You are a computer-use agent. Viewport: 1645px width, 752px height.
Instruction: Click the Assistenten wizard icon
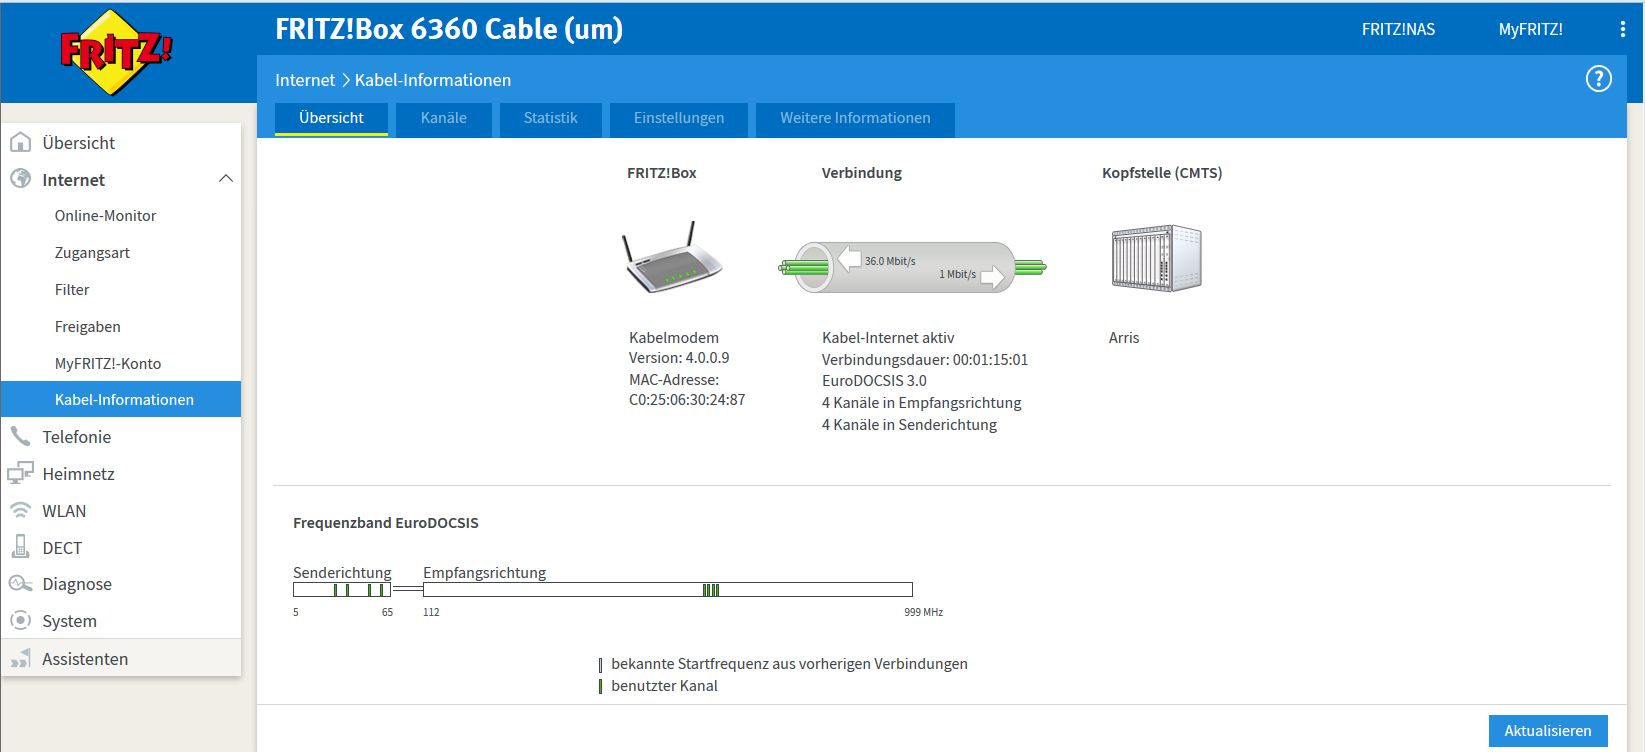[20, 658]
